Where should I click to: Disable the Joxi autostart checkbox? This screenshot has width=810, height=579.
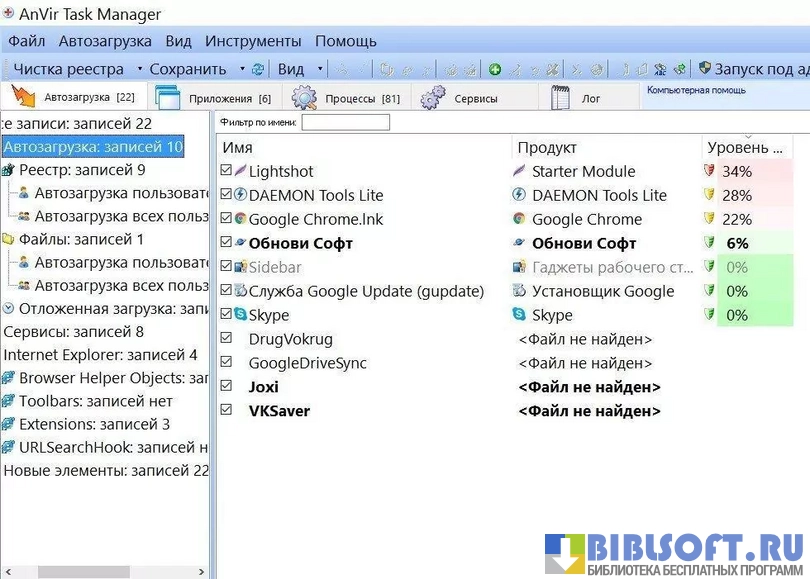point(226,386)
